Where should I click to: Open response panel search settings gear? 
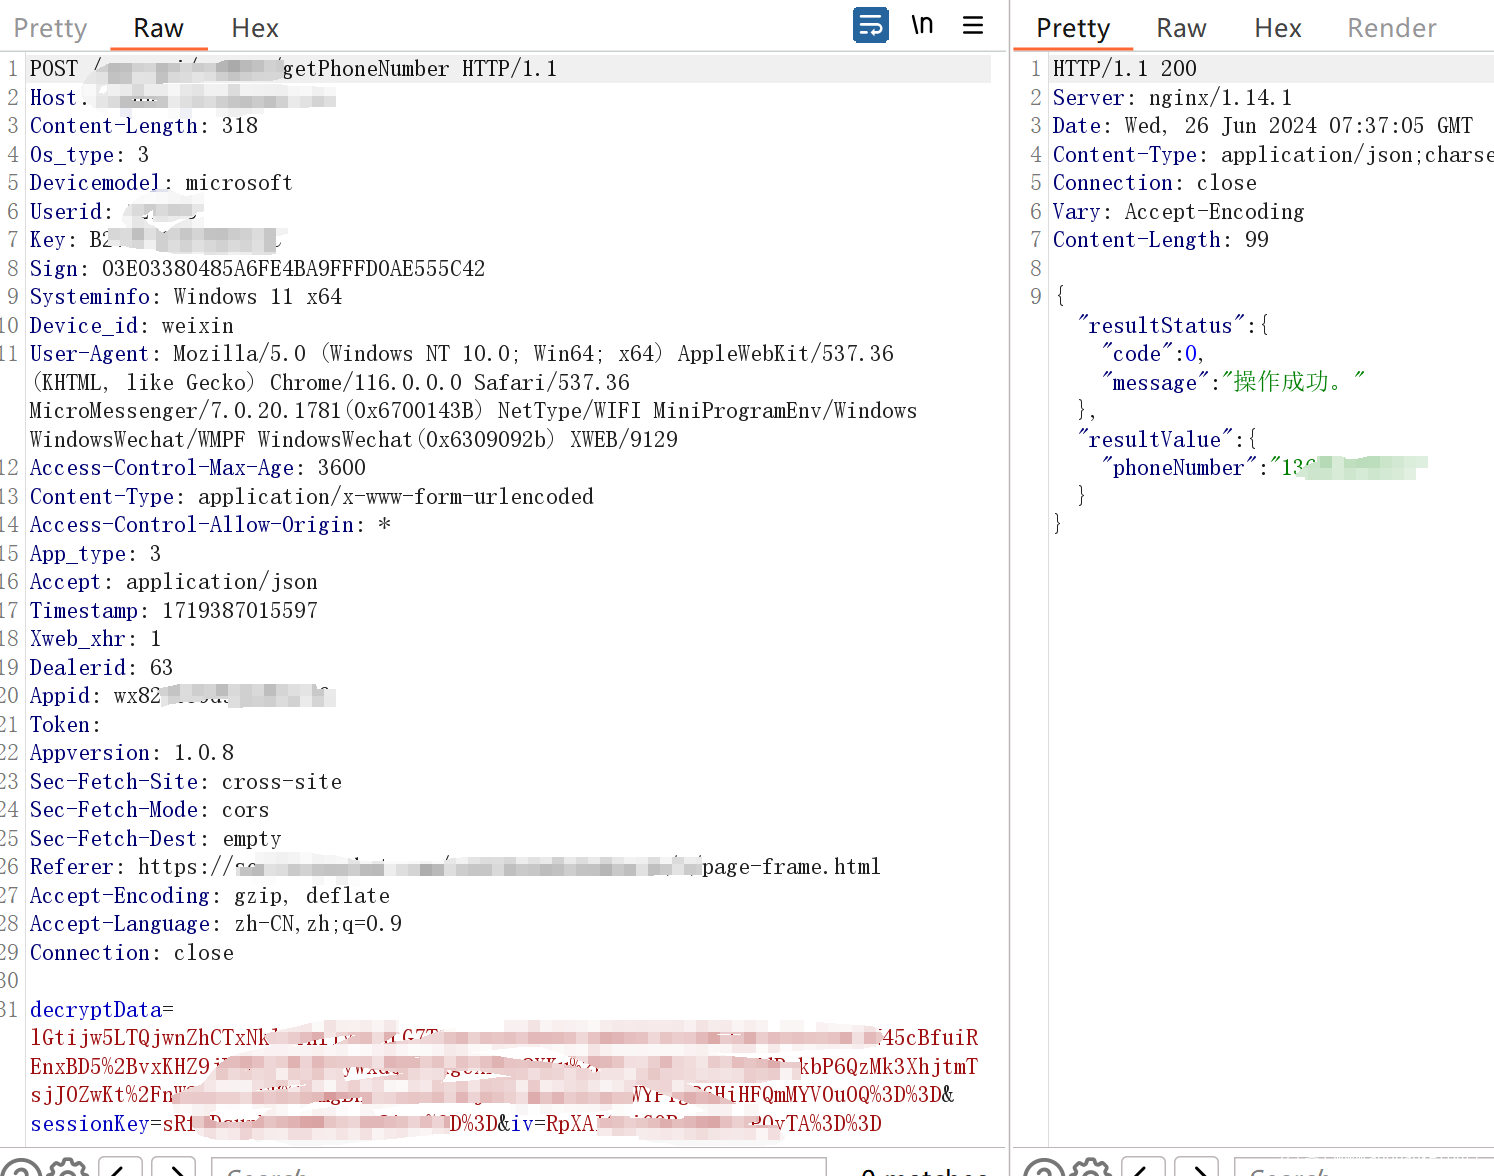click(x=1091, y=1168)
